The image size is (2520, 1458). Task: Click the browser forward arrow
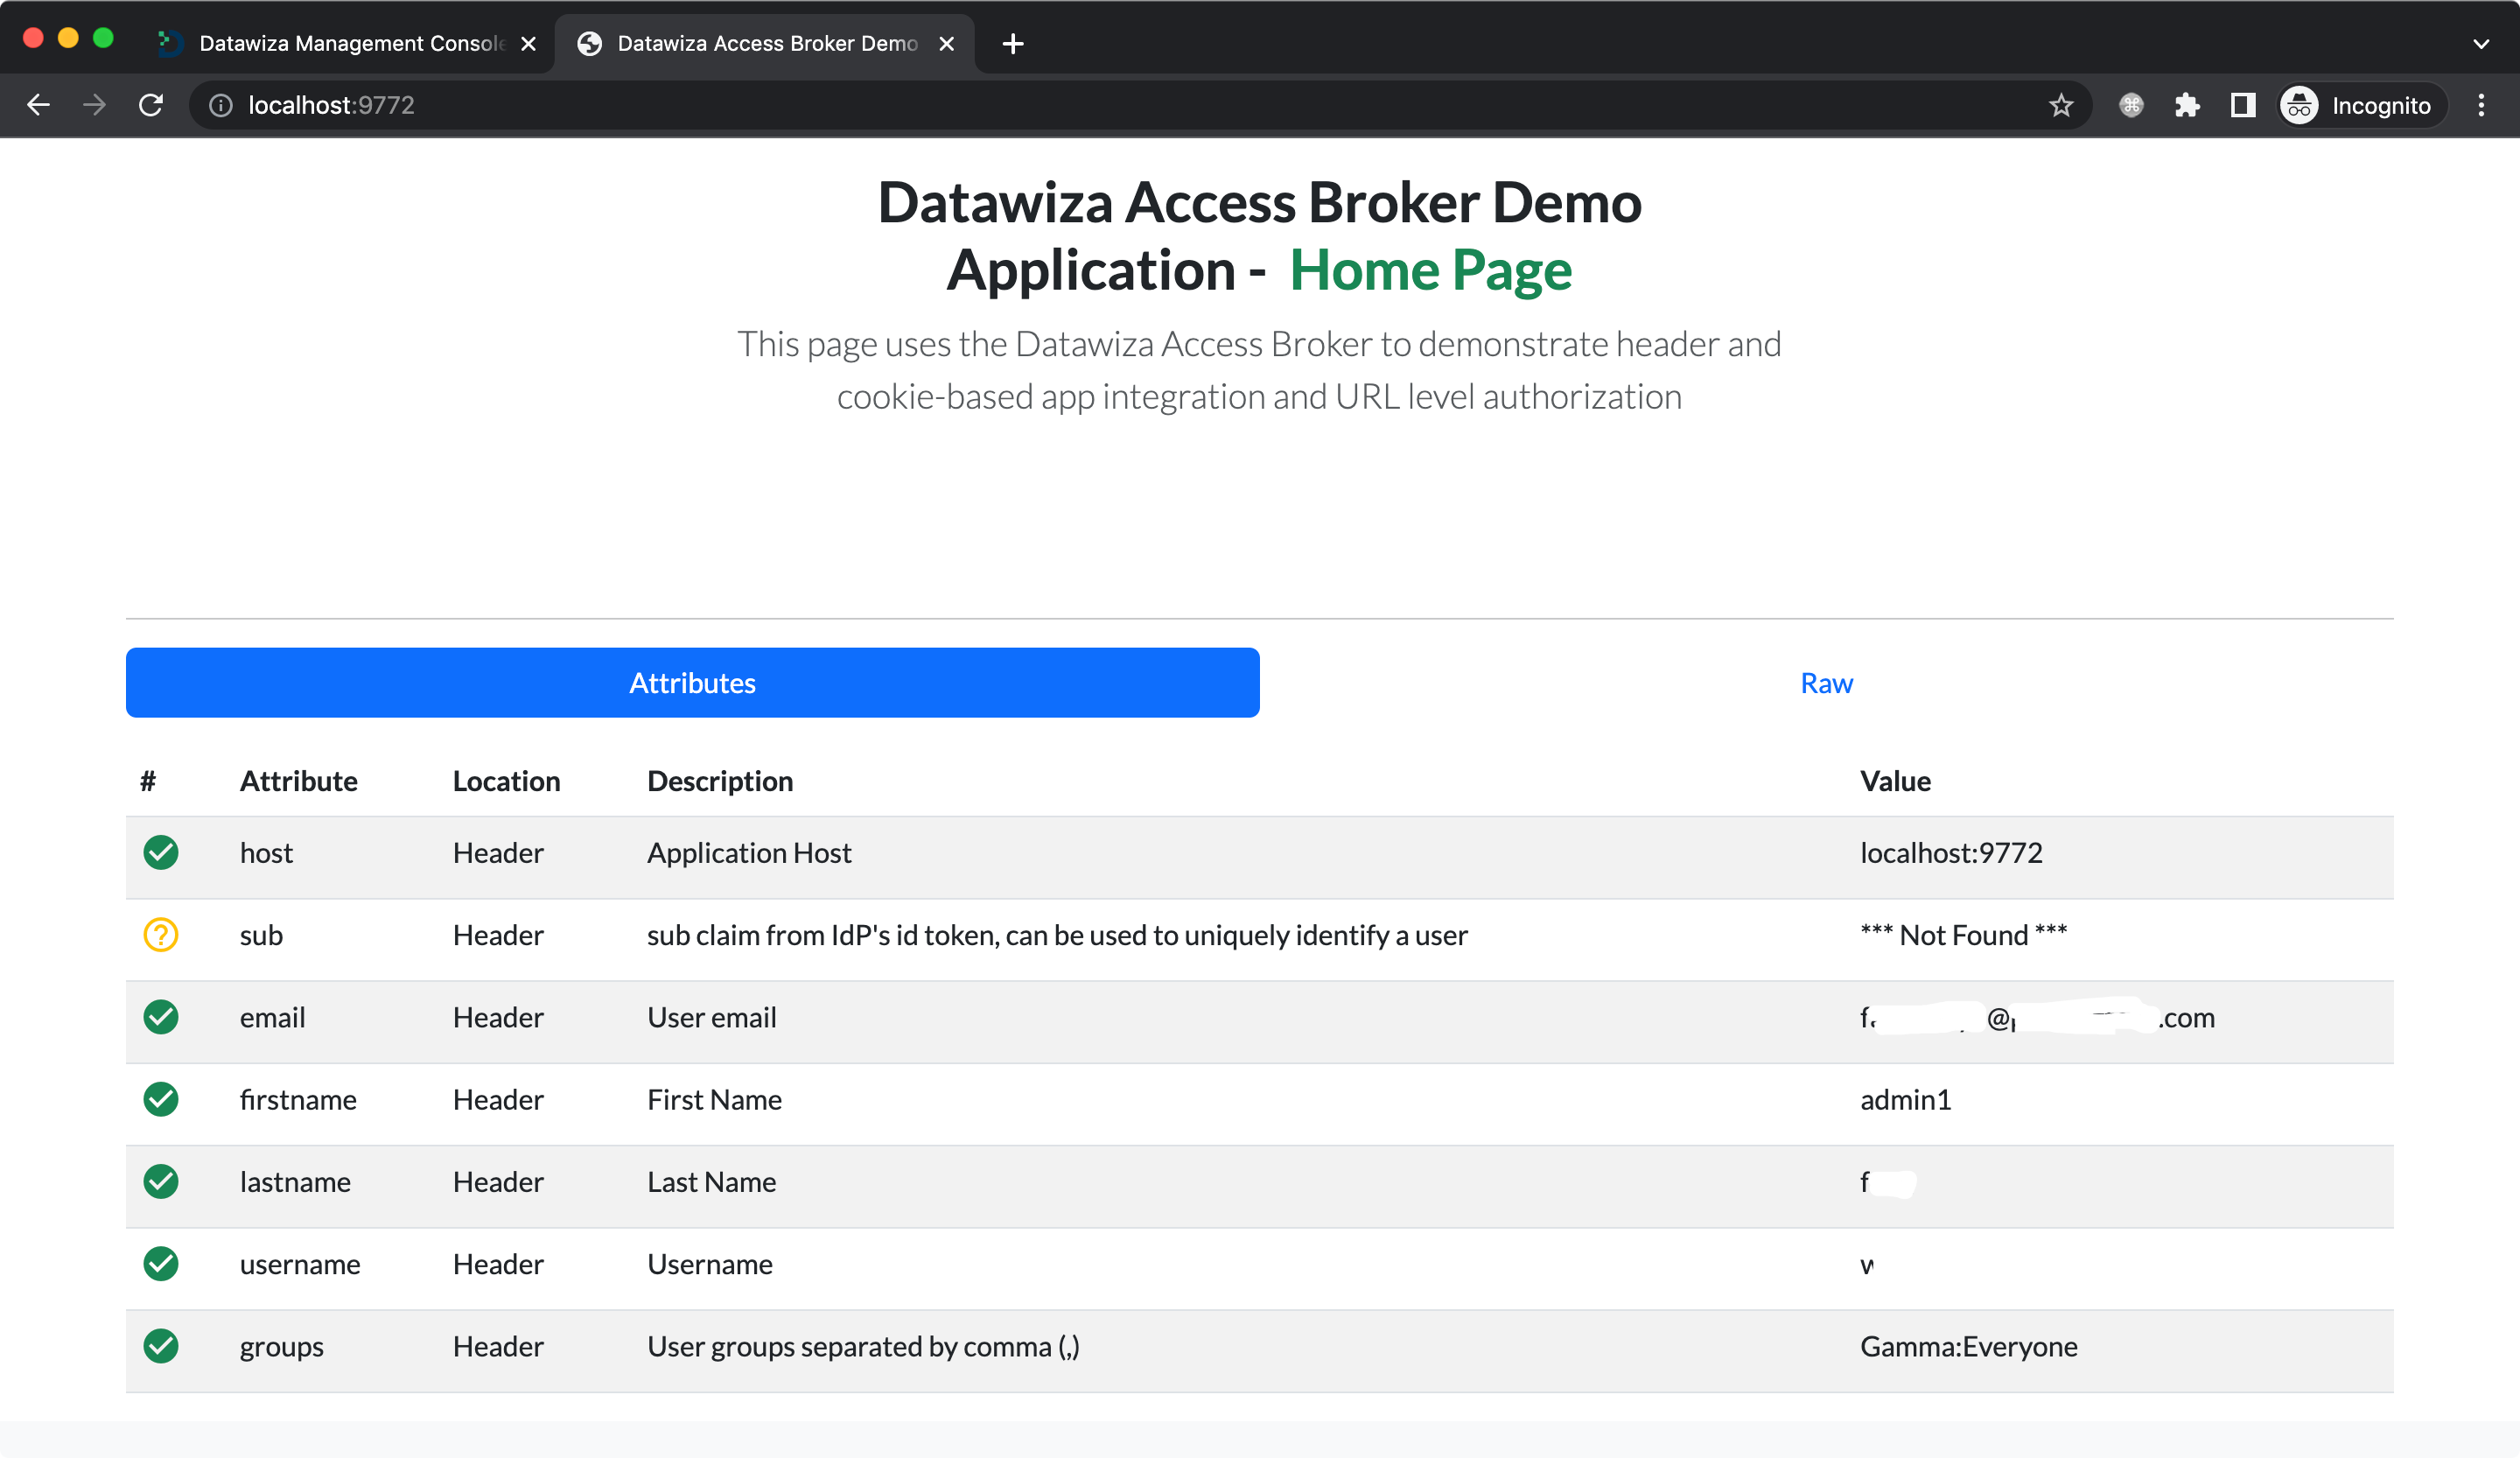point(94,105)
